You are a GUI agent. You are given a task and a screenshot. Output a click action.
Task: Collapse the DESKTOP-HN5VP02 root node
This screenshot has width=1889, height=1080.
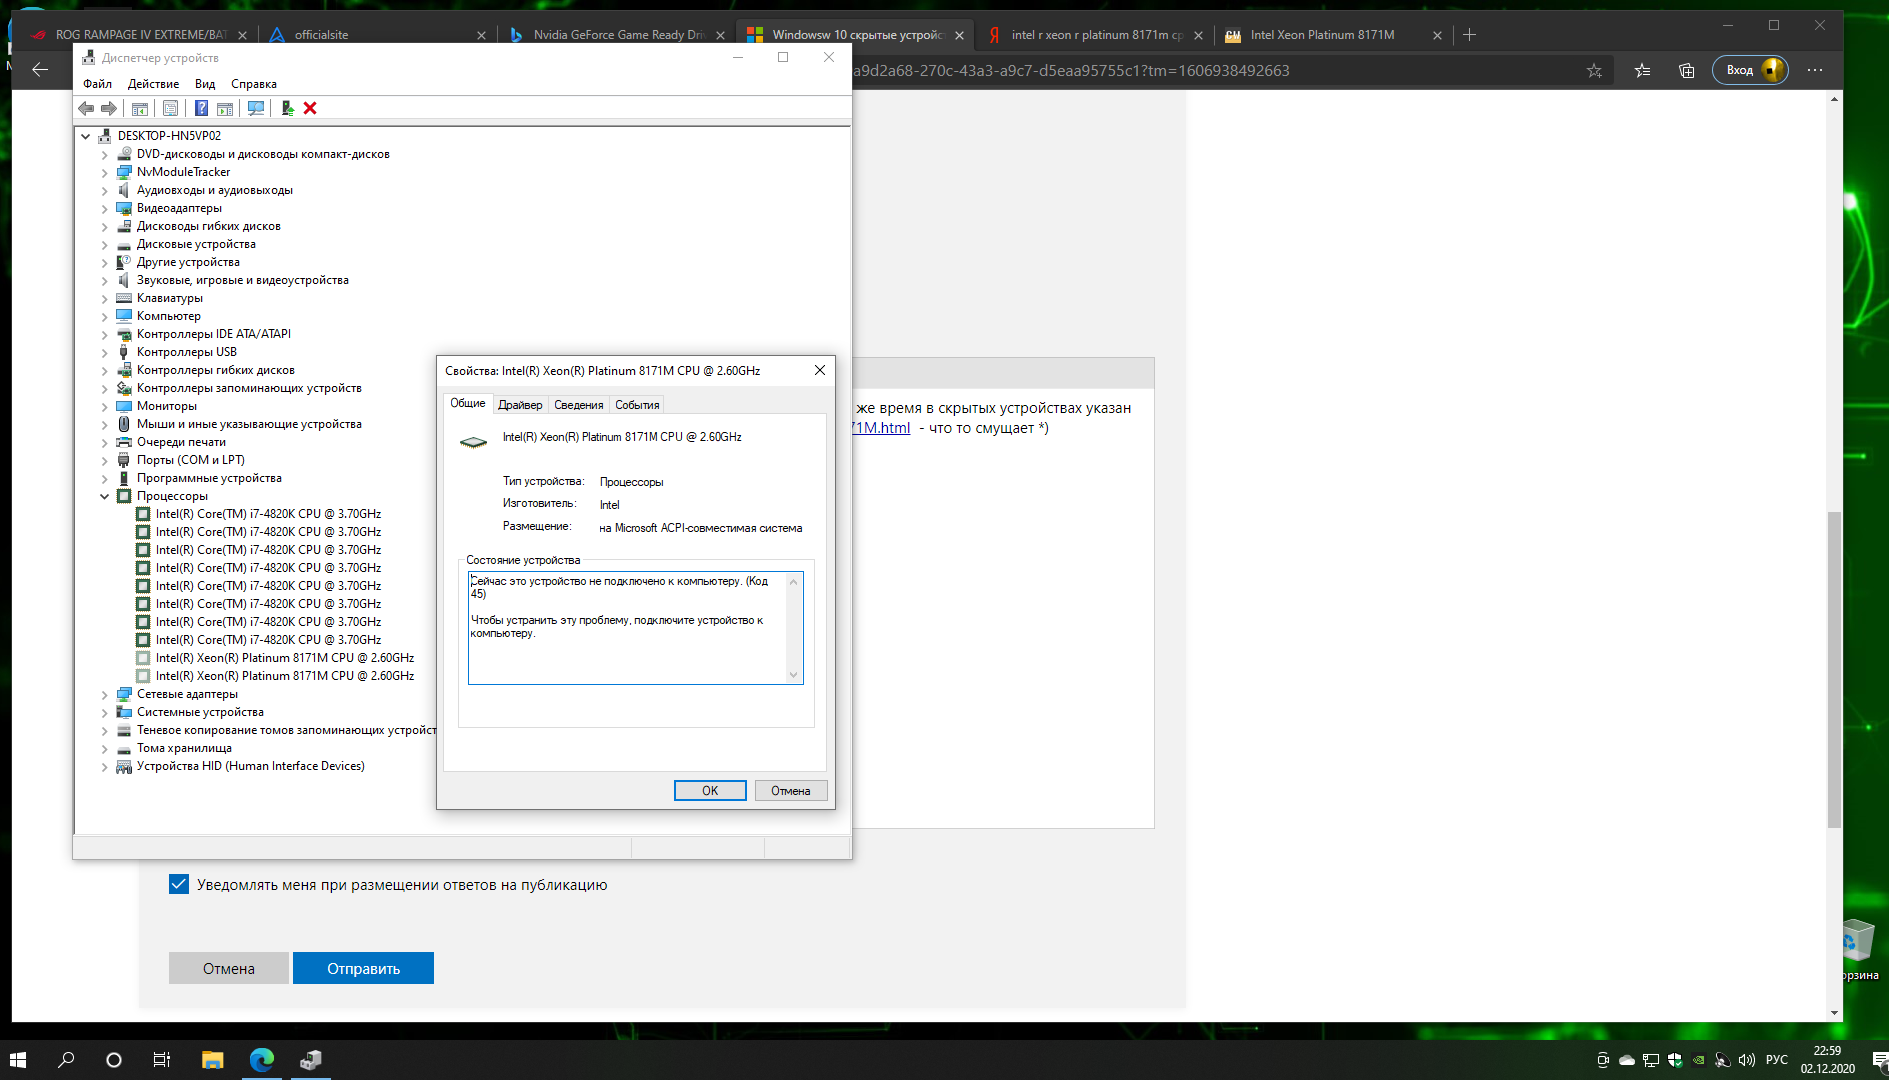pyautogui.click(x=86, y=136)
